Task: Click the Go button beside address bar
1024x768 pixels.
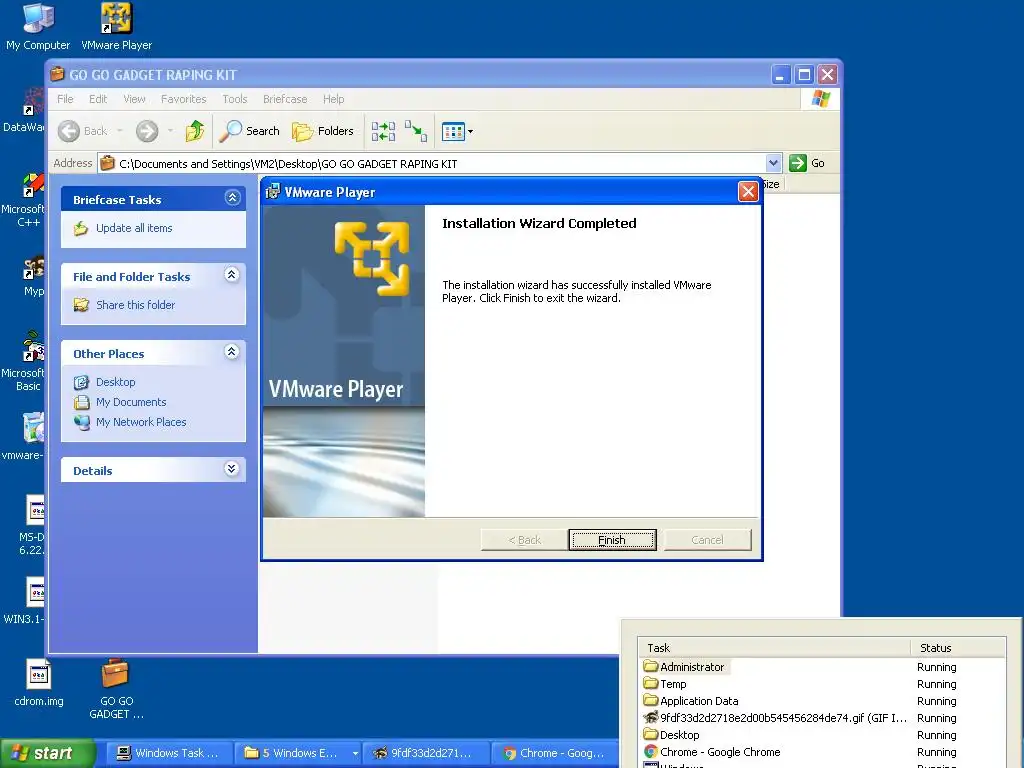Action: point(807,163)
